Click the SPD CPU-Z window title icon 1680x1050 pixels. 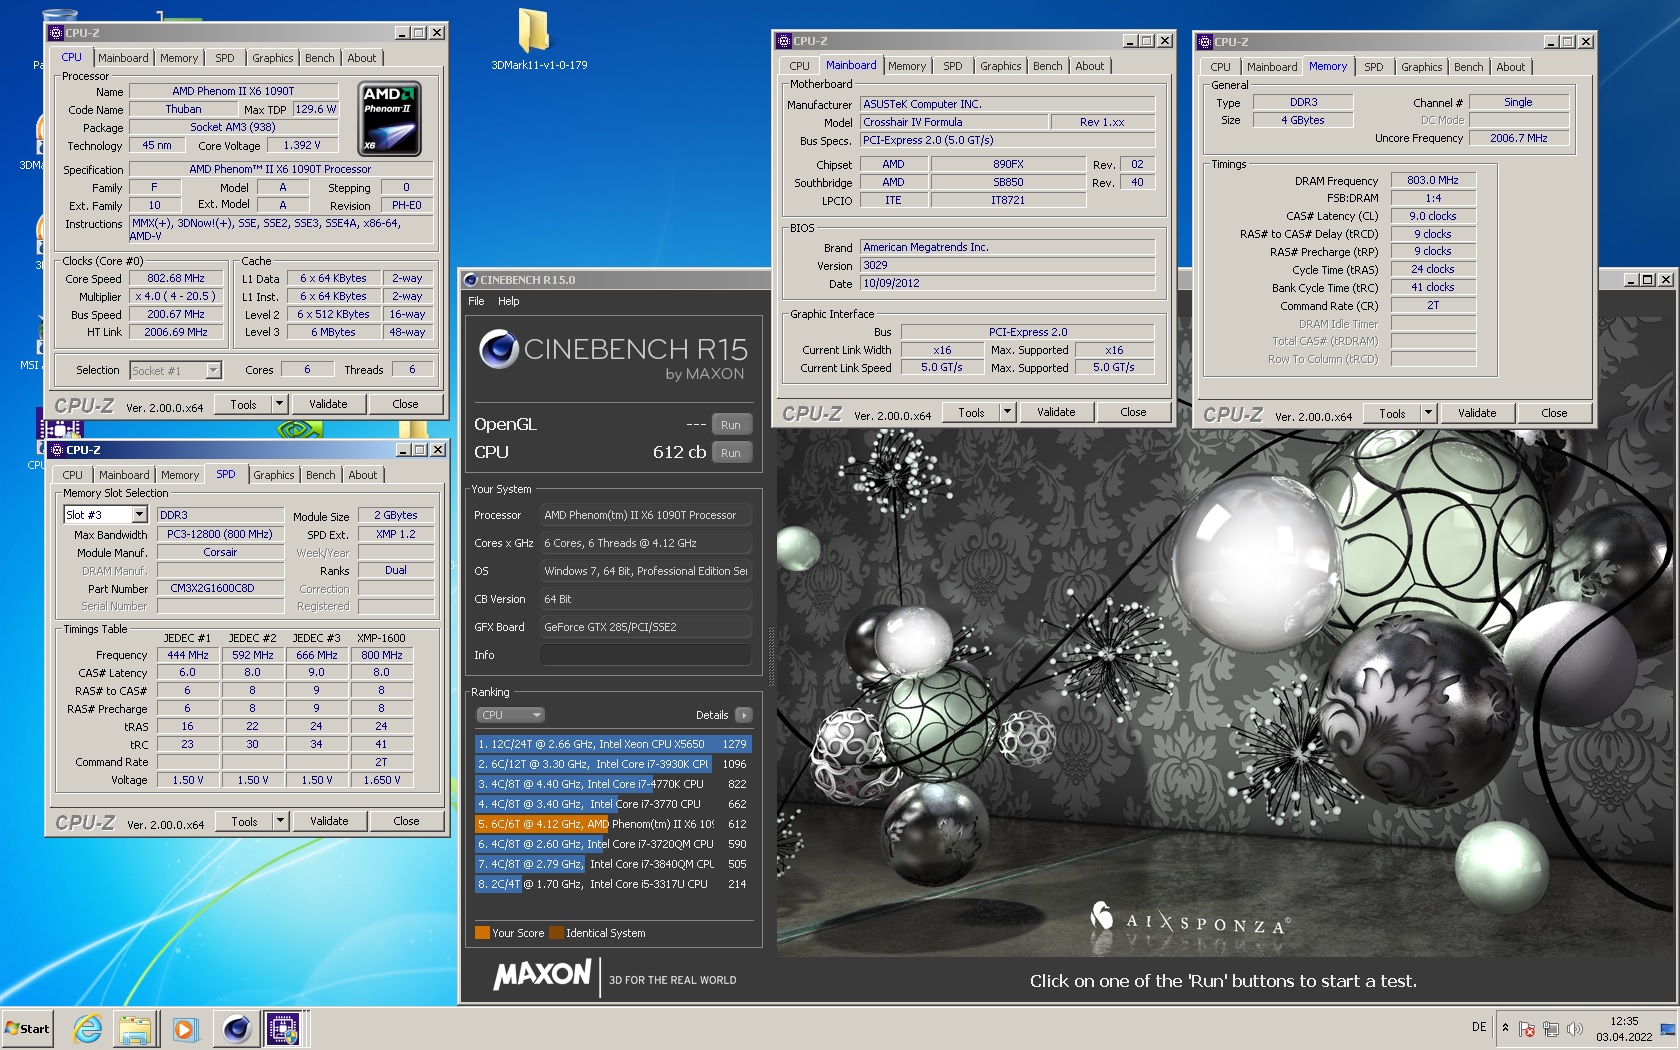point(57,450)
